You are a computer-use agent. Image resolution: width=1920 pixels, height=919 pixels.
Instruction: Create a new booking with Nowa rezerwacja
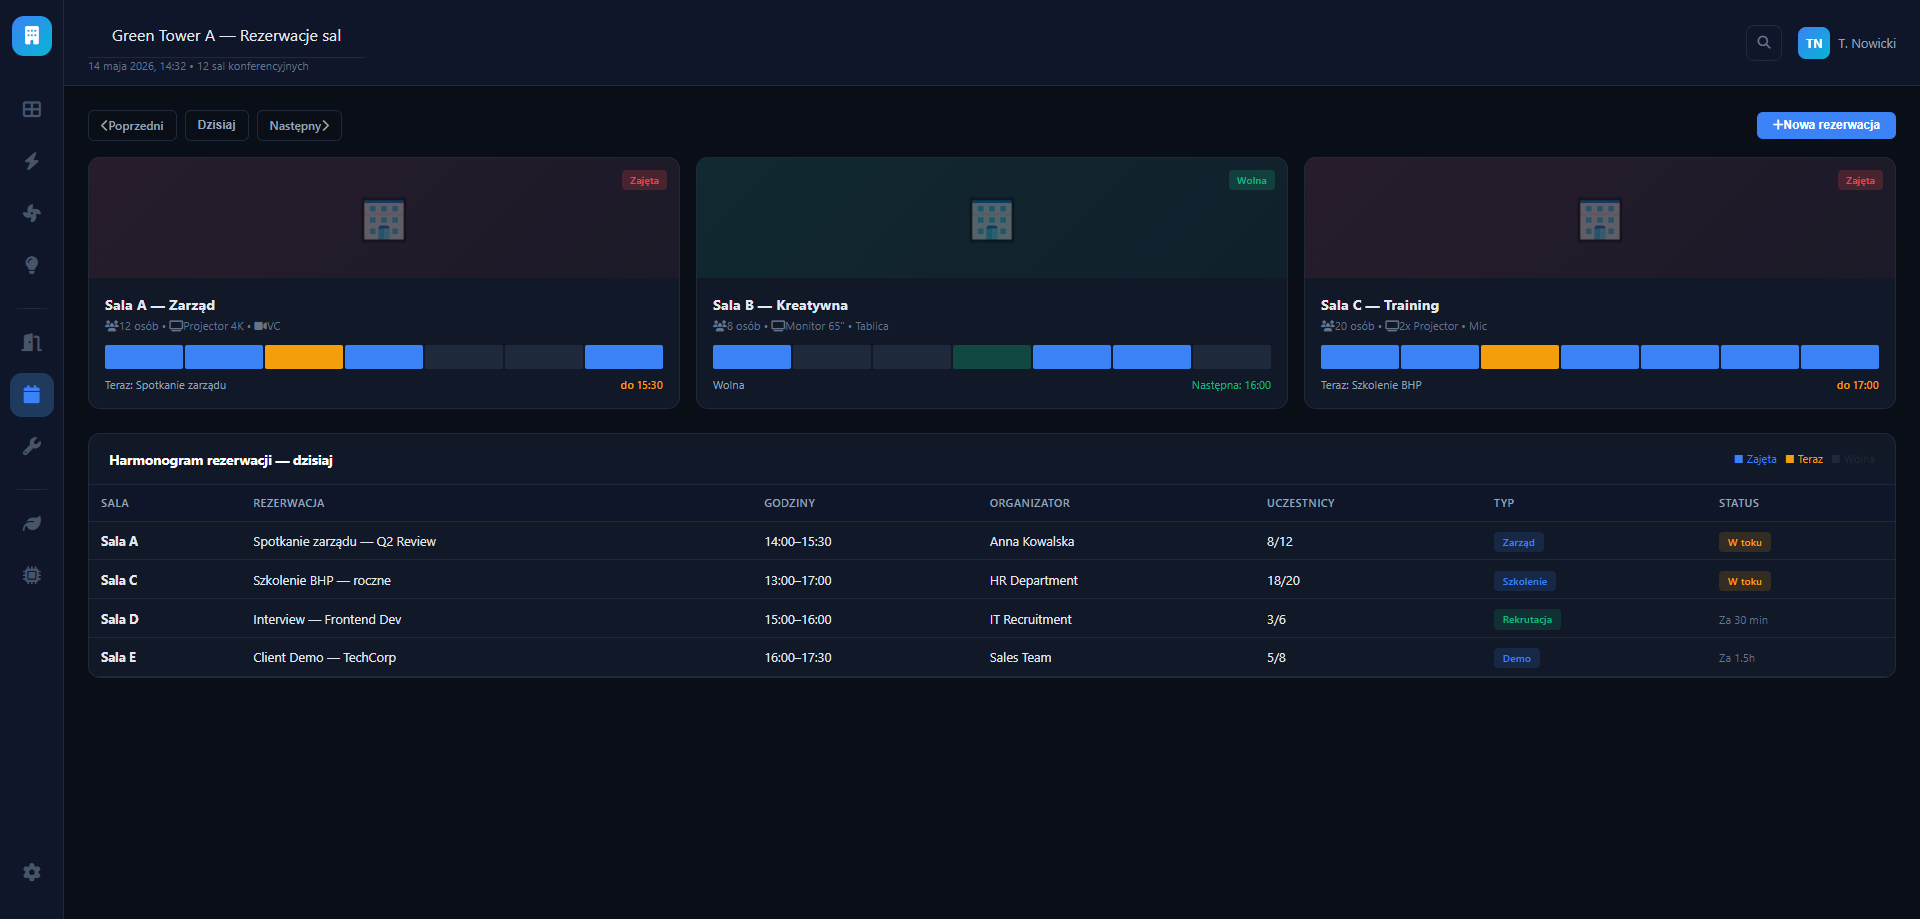point(1826,125)
